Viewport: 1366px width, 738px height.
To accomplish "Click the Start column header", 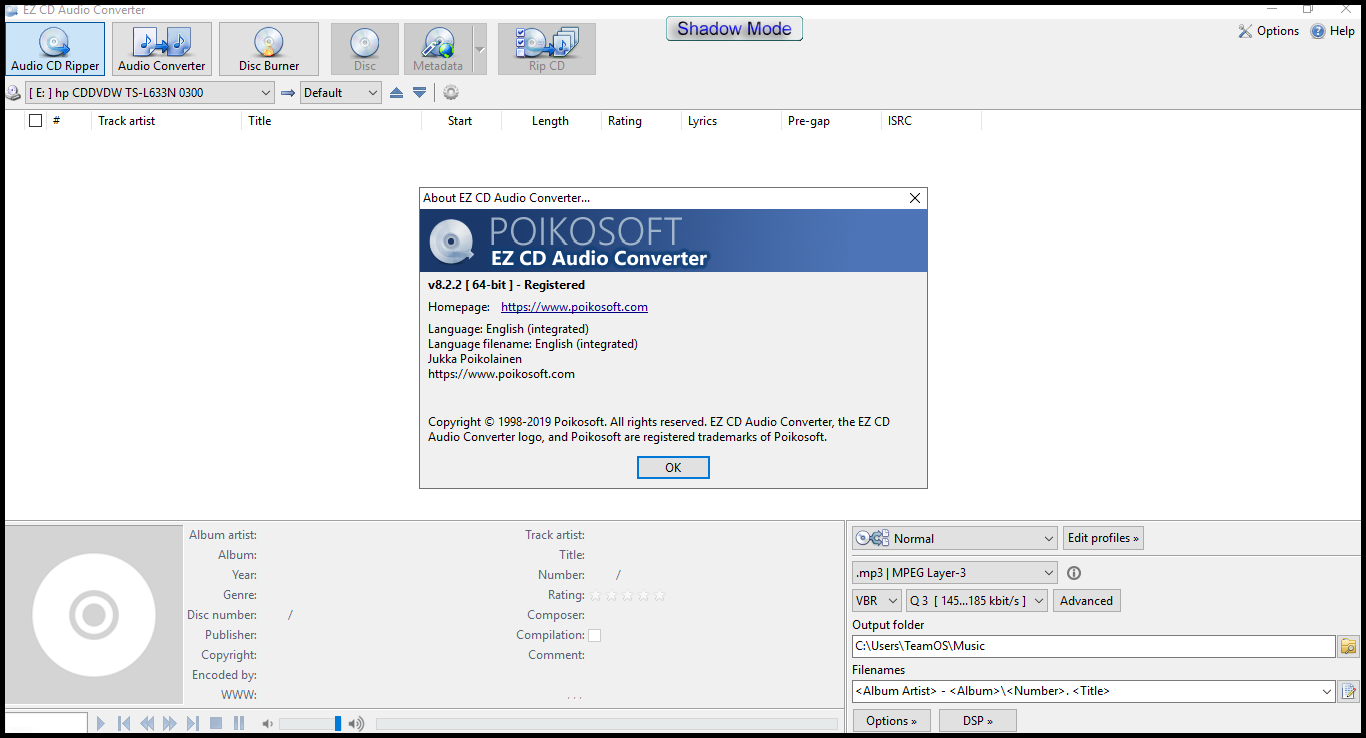I will coord(461,121).
